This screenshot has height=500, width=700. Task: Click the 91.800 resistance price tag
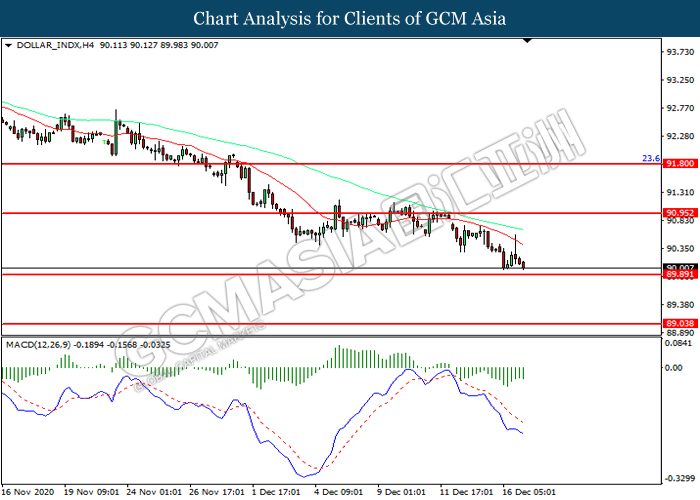(680, 164)
